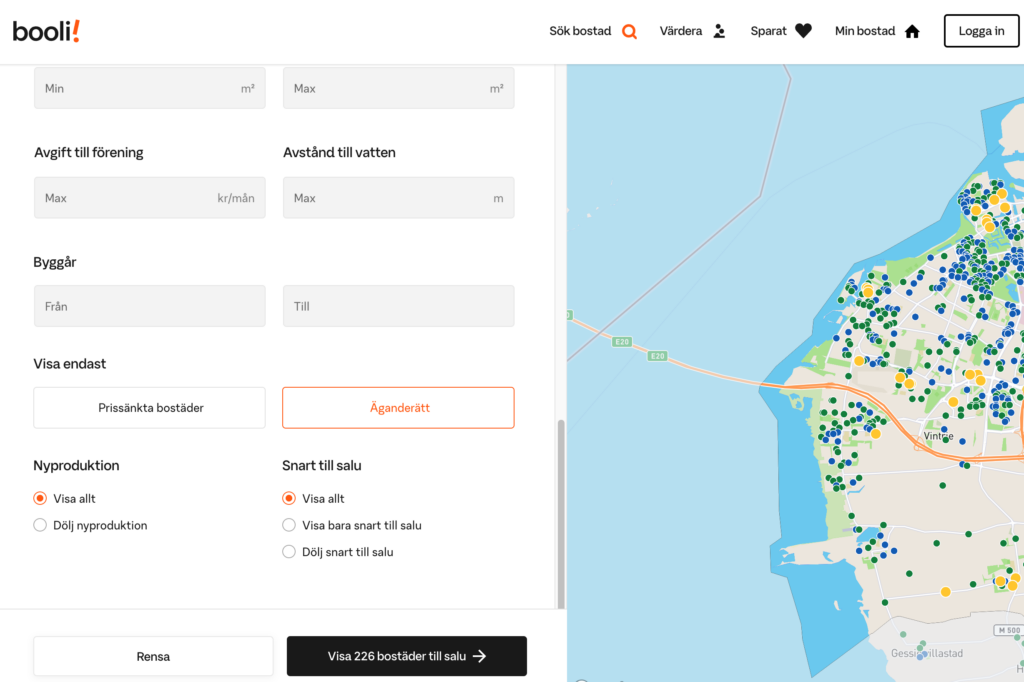Click the Sparat heart icon
The image size is (1024, 682).
tap(803, 31)
